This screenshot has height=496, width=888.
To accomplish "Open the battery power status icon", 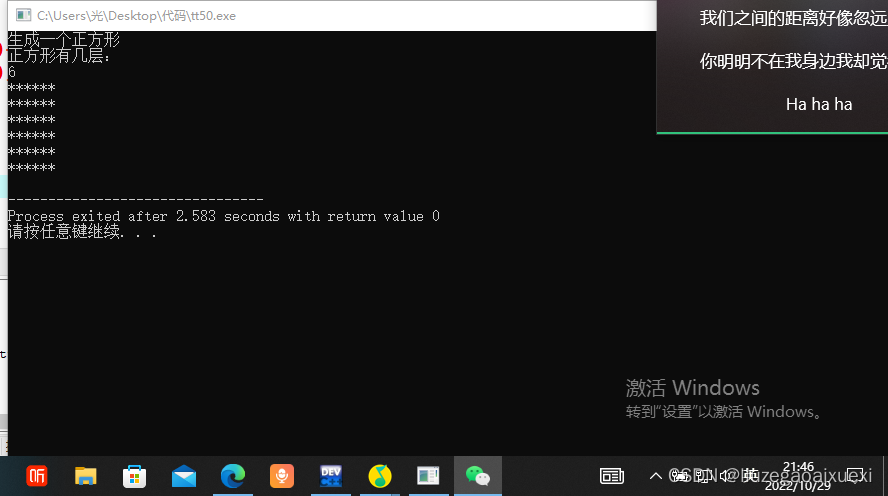I will click(680, 476).
